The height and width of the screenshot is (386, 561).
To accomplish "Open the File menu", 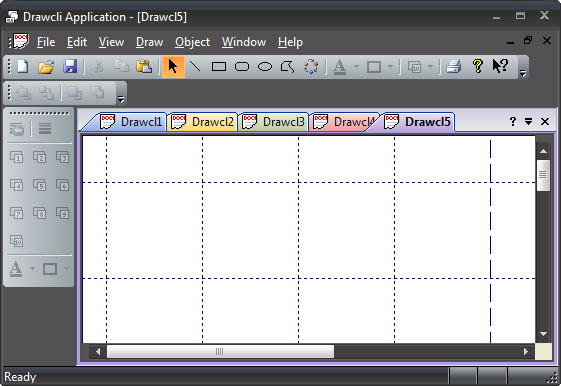I will pyautogui.click(x=46, y=42).
